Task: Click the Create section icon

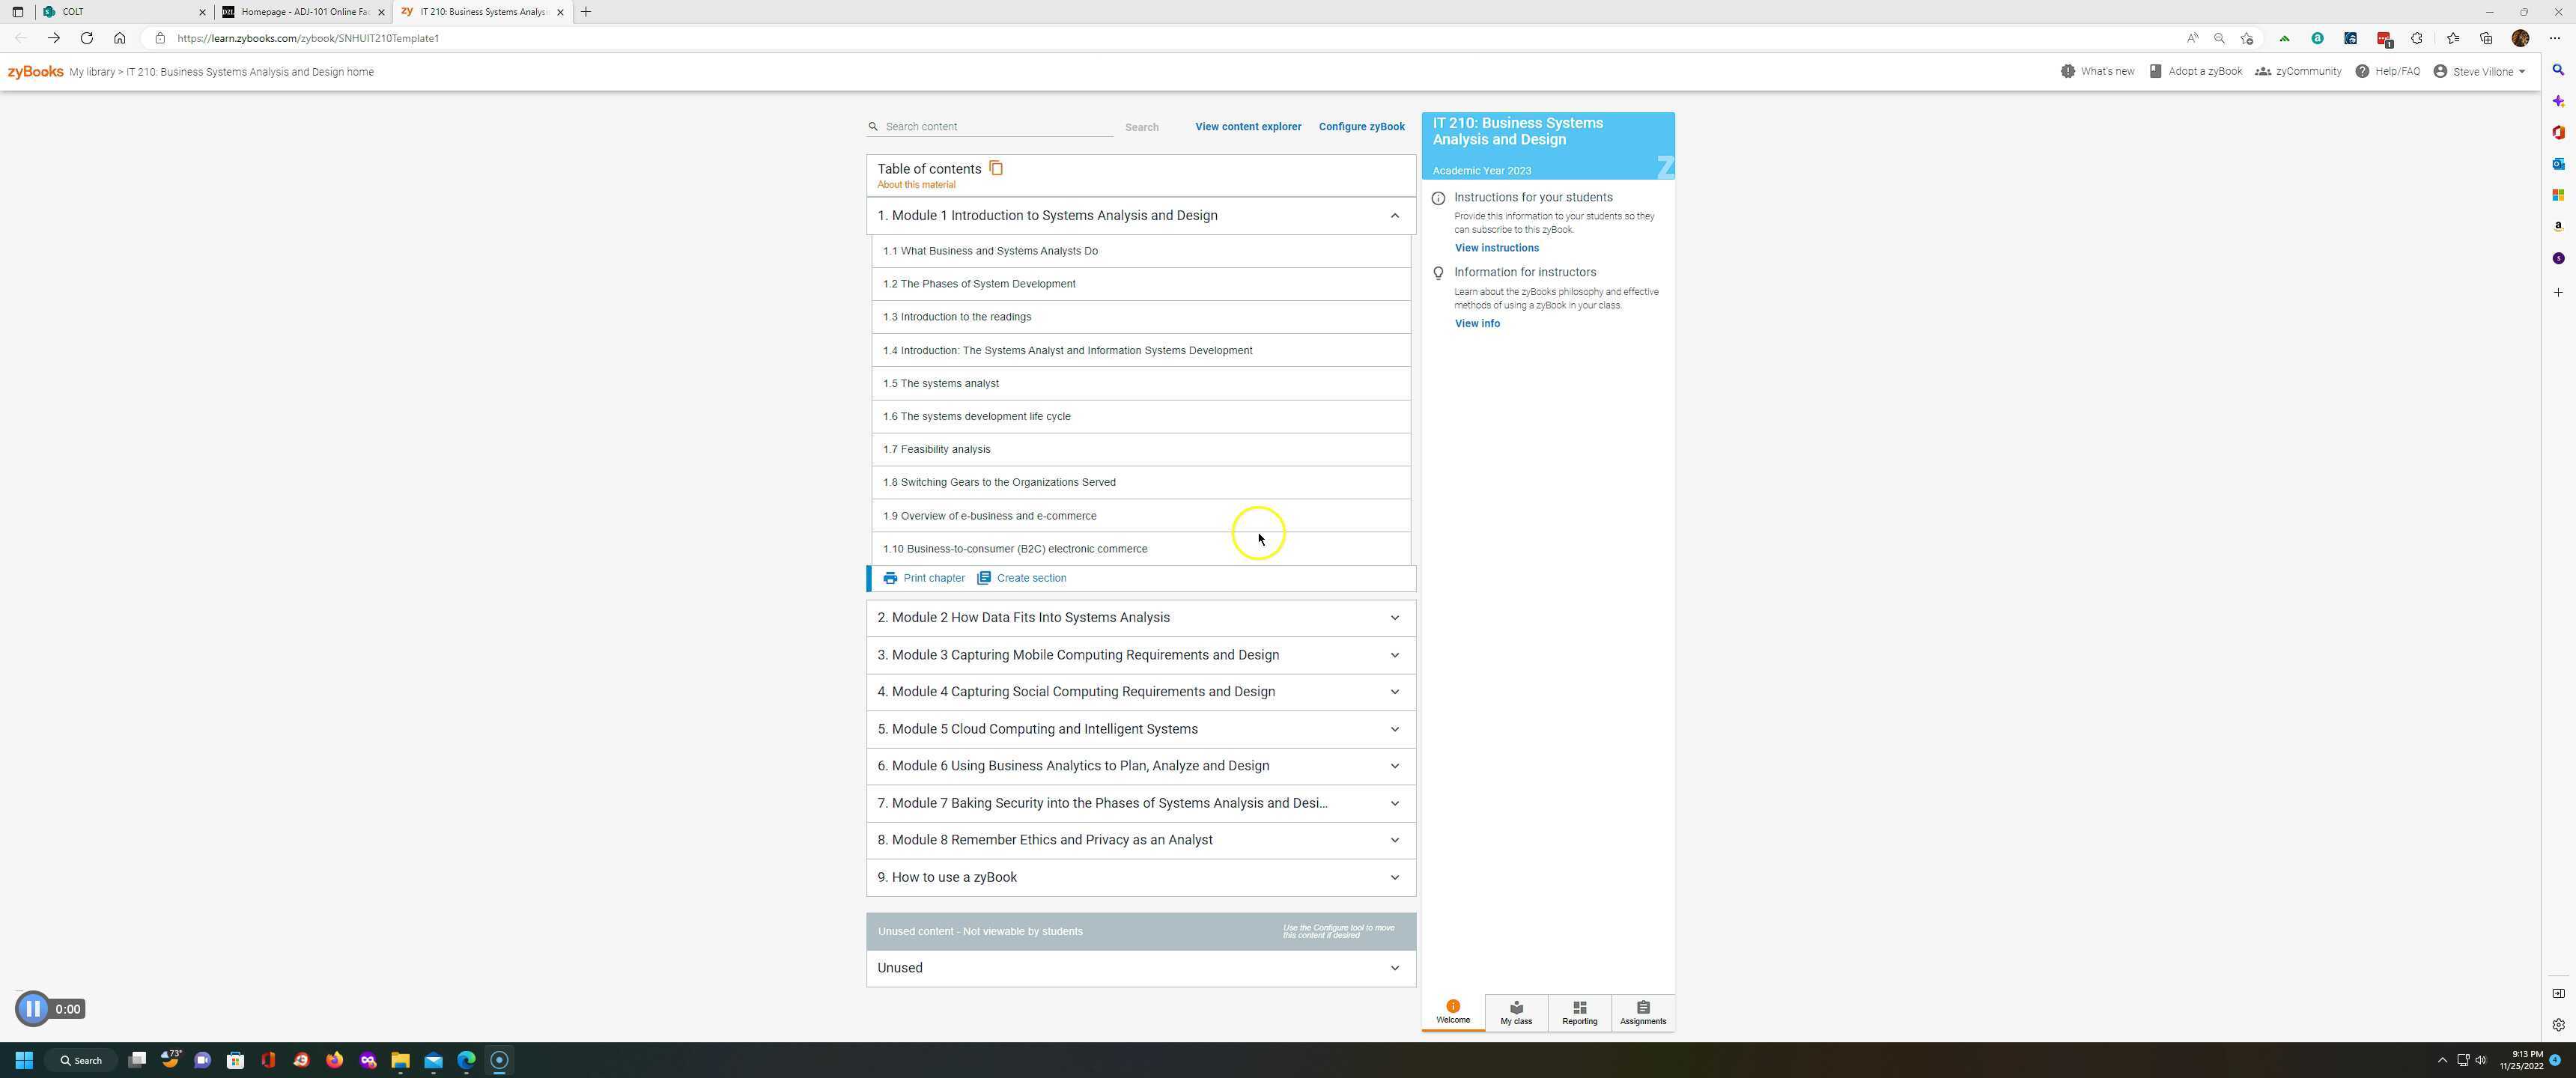Action: (983, 578)
